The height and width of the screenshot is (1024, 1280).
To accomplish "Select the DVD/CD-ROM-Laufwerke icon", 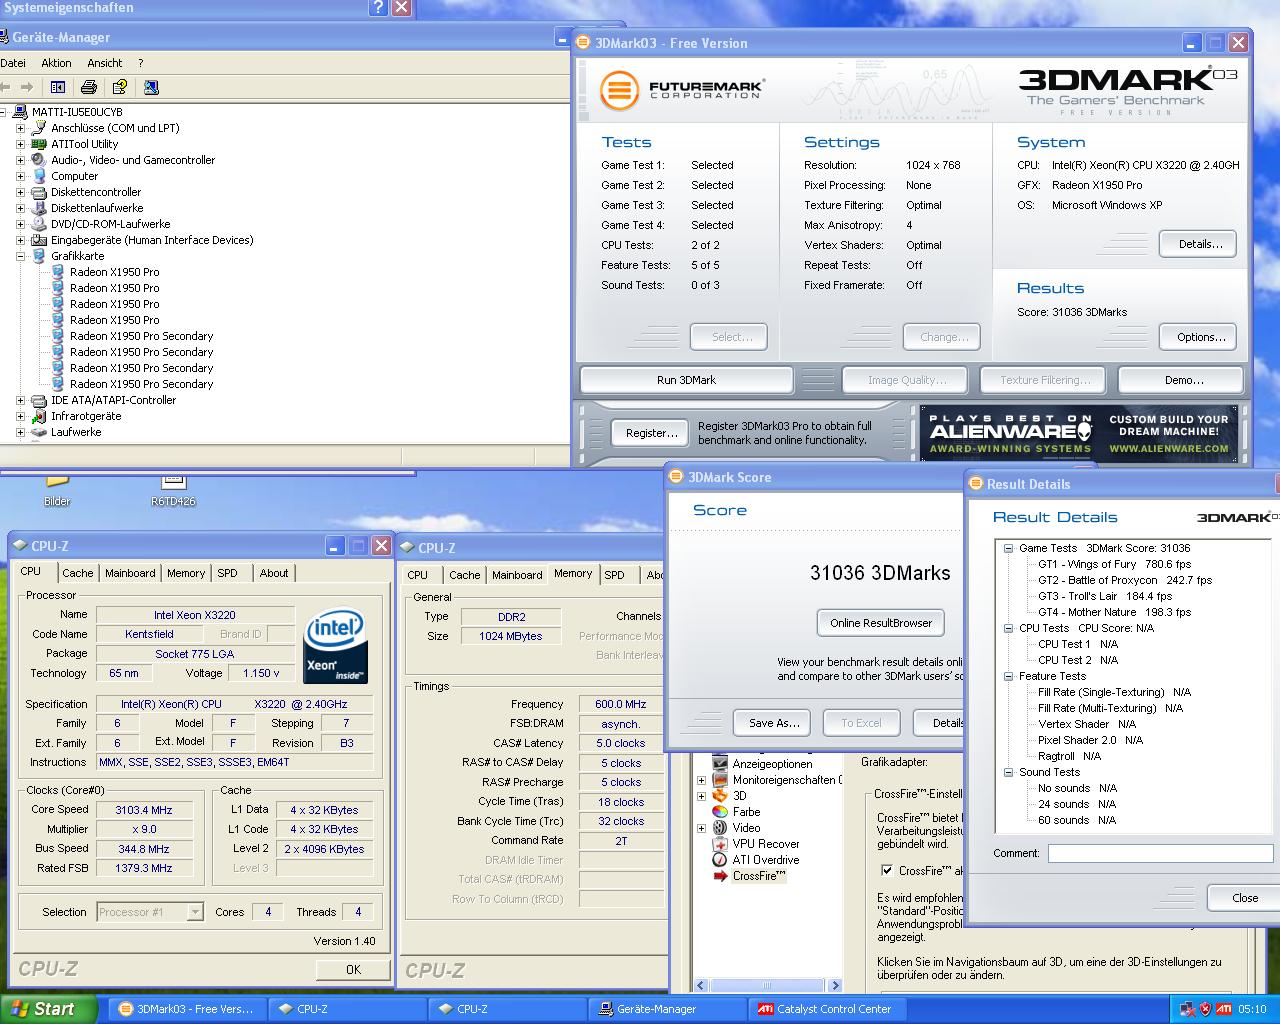I will click(39, 224).
